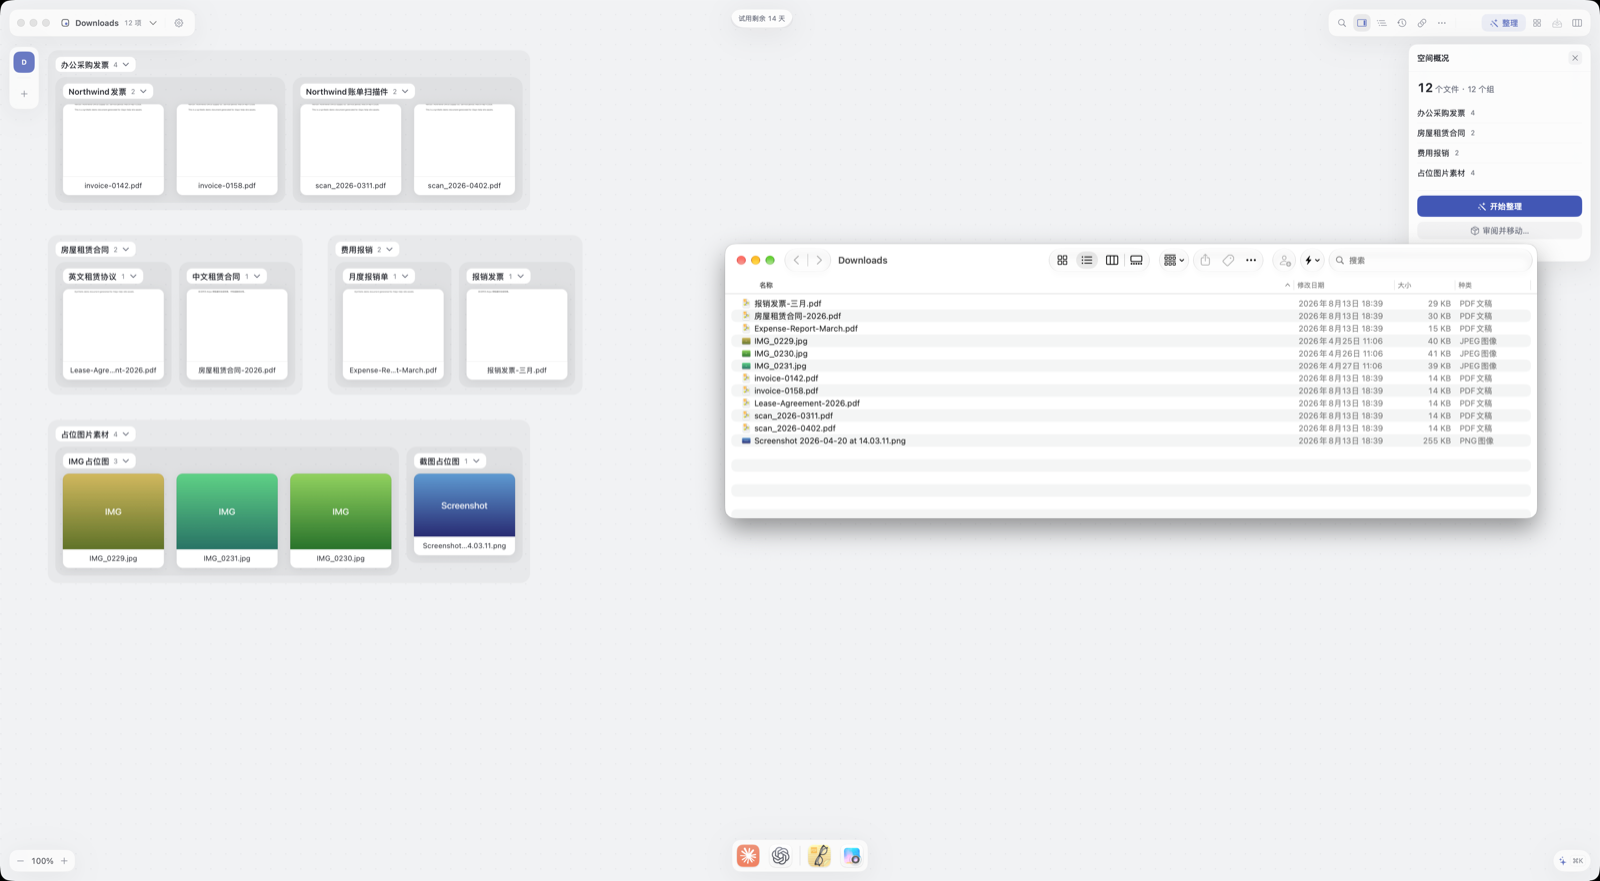Expand the Downloads title dropdown chevron
This screenshot has width=1600, height=881.
point(153,23)
